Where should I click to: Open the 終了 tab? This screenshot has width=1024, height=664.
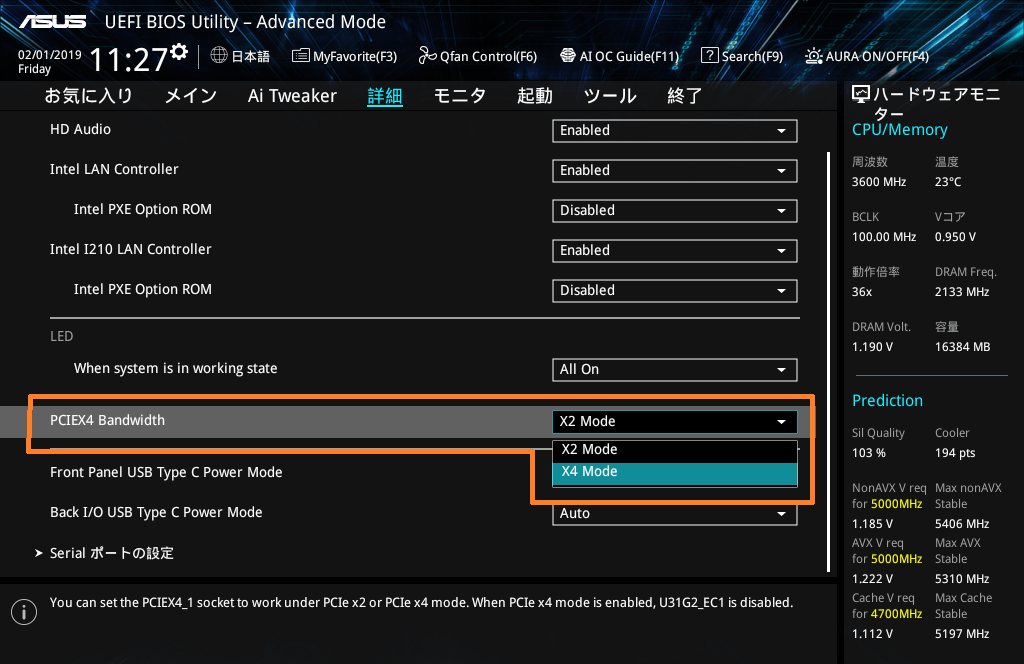[x=684, y=96]
